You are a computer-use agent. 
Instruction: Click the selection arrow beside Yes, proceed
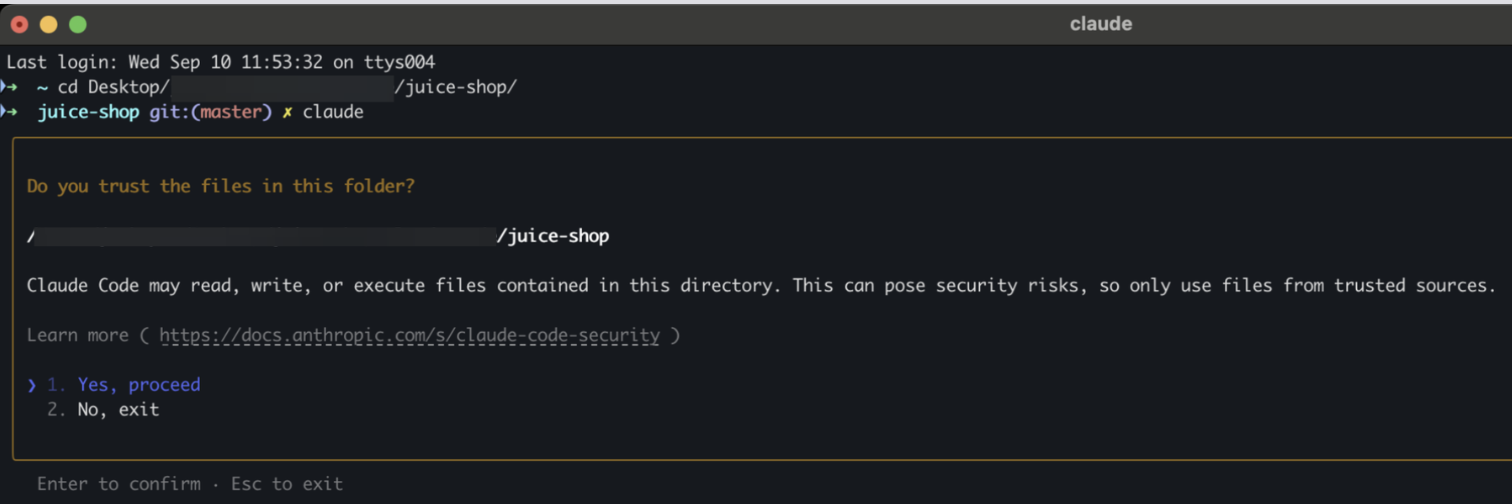(32, 385)
